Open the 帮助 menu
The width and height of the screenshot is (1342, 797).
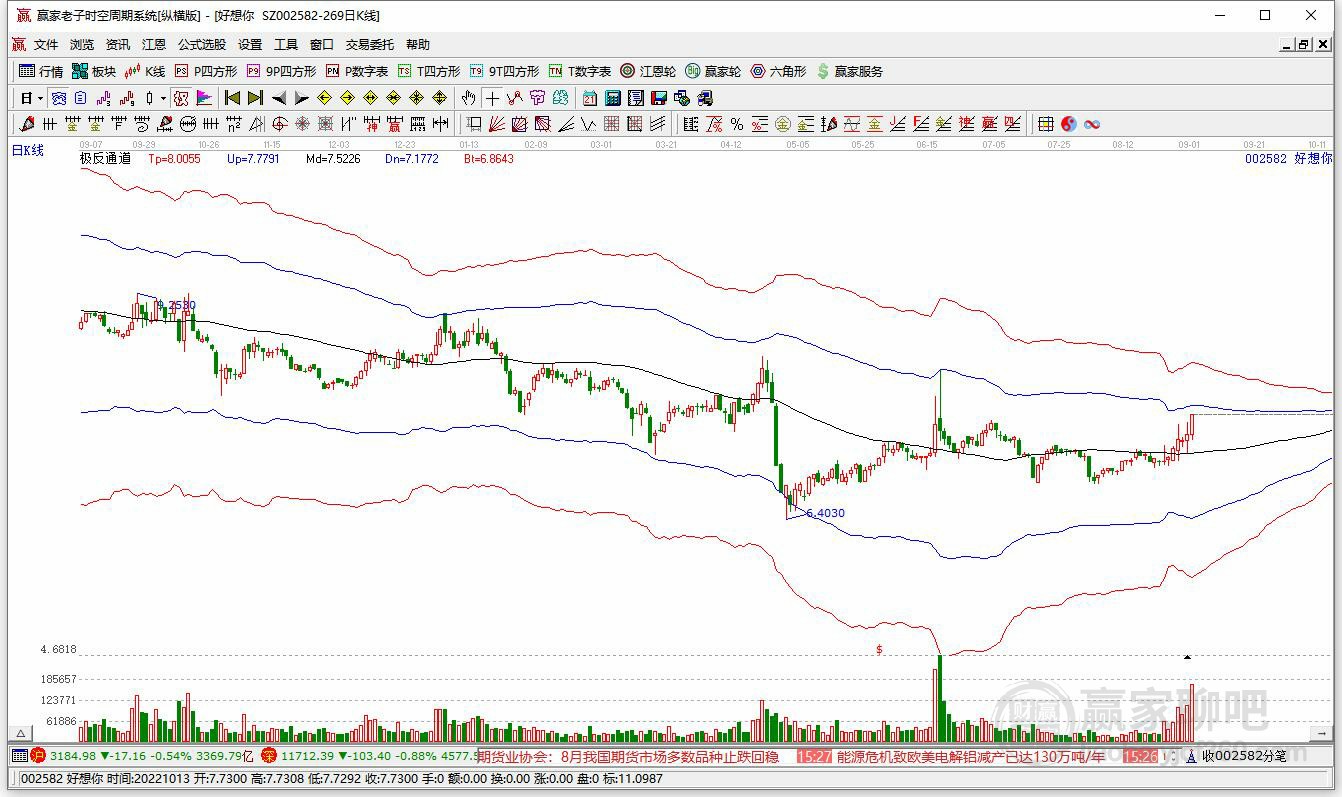point(418,45)
